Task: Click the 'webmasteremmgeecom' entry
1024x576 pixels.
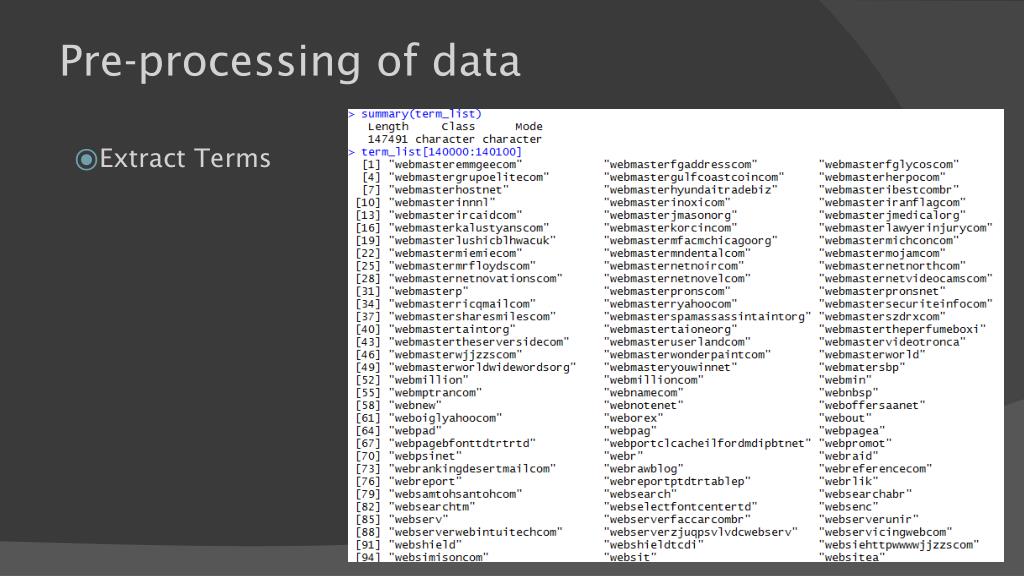Action: click(456, 165)
